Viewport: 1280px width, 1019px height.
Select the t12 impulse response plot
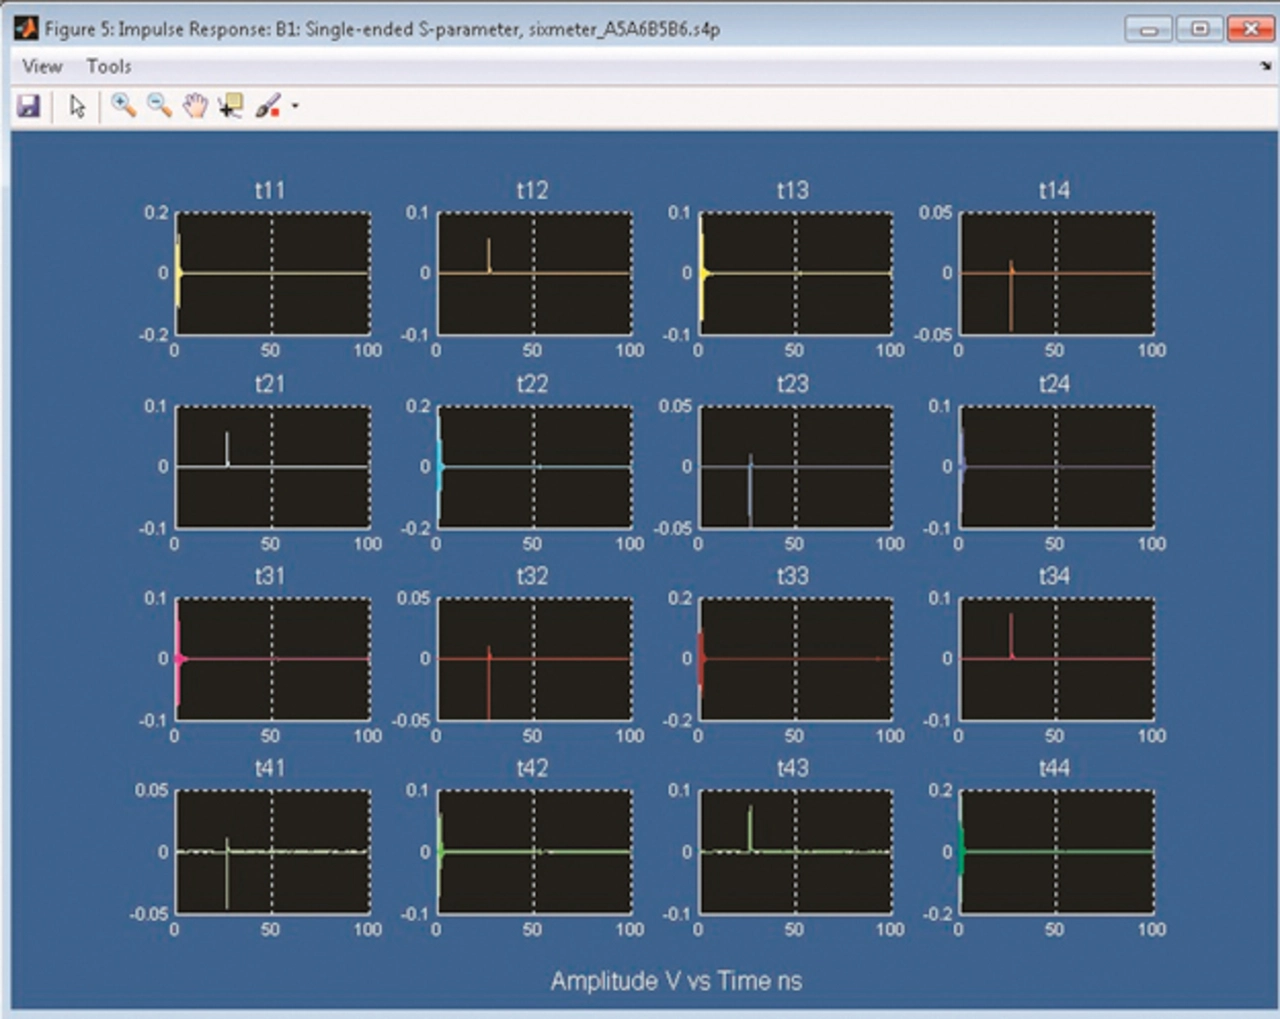[x=535, y=273]
